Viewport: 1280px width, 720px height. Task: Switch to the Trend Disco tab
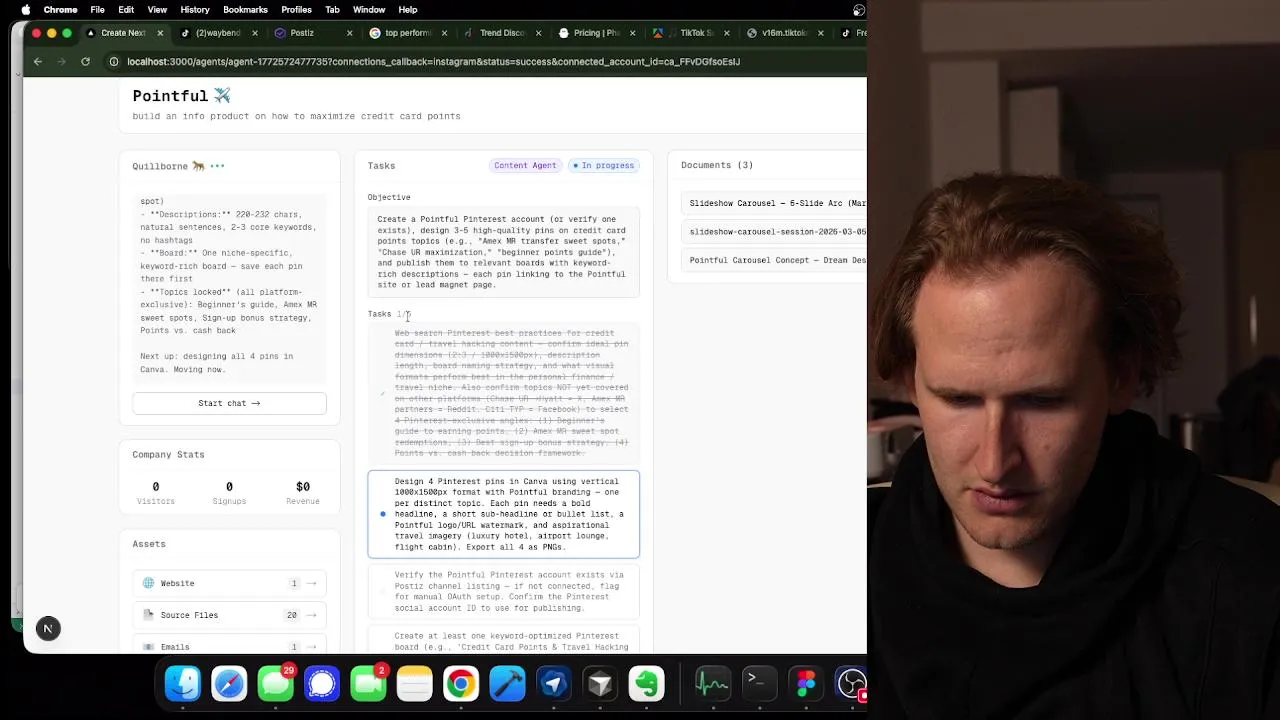502,33
